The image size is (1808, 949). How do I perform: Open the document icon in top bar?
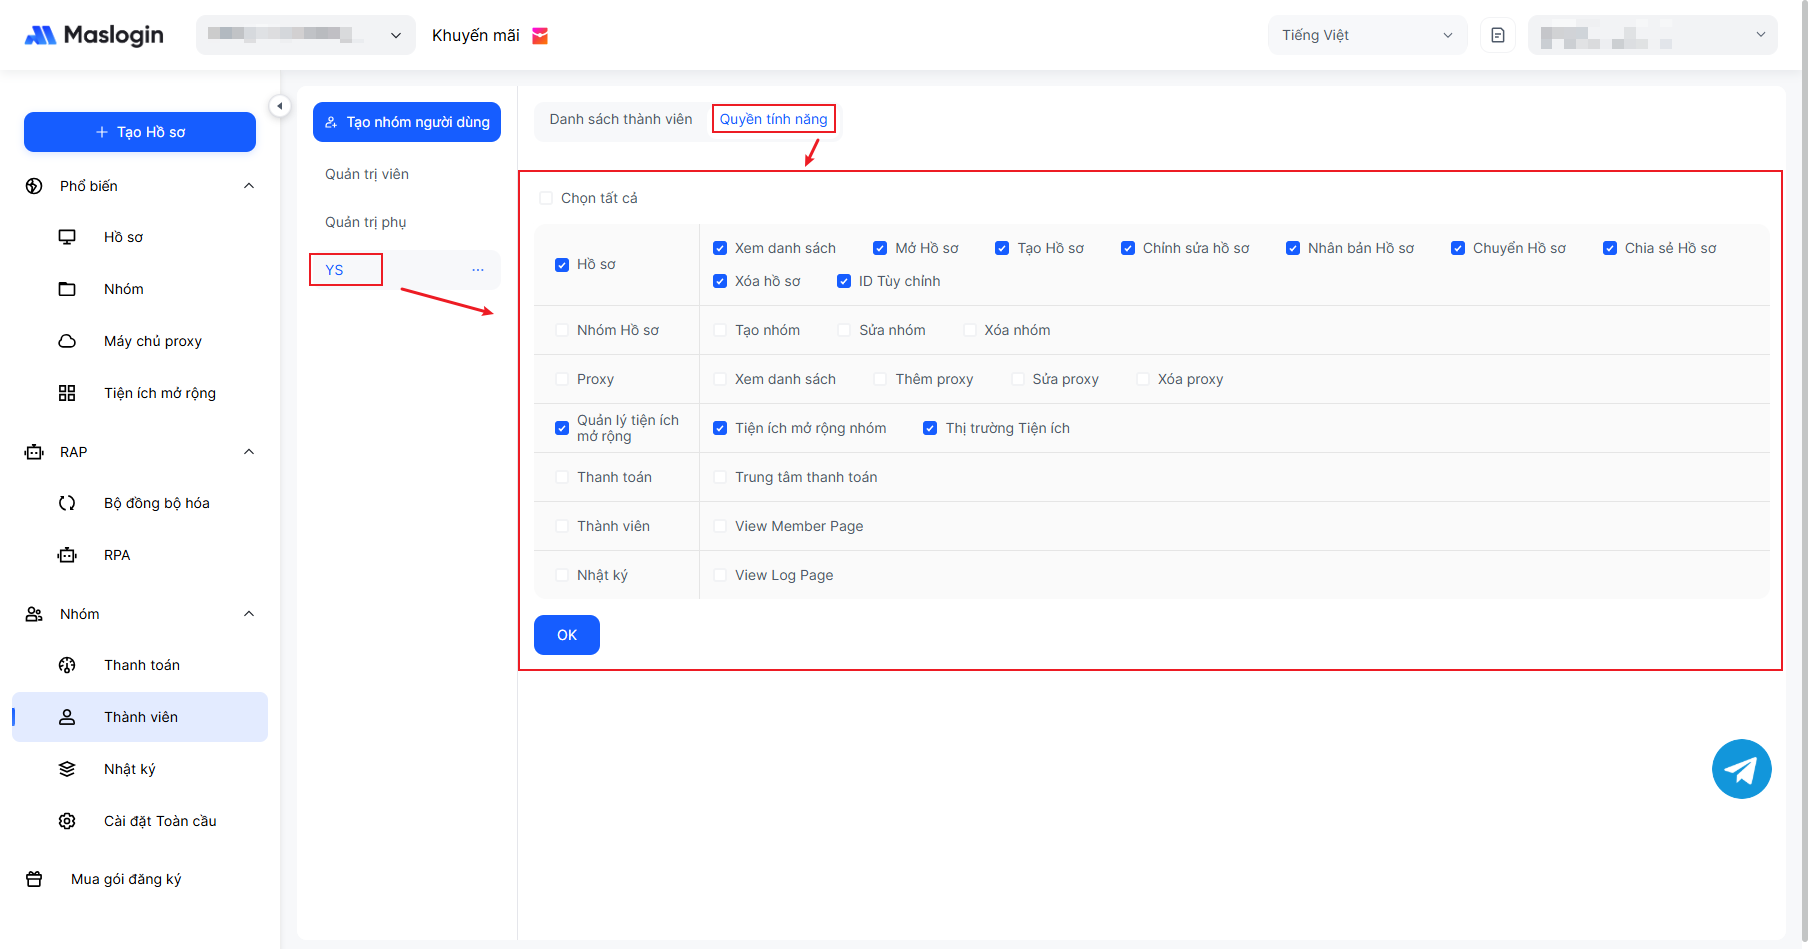(1497, 36)
